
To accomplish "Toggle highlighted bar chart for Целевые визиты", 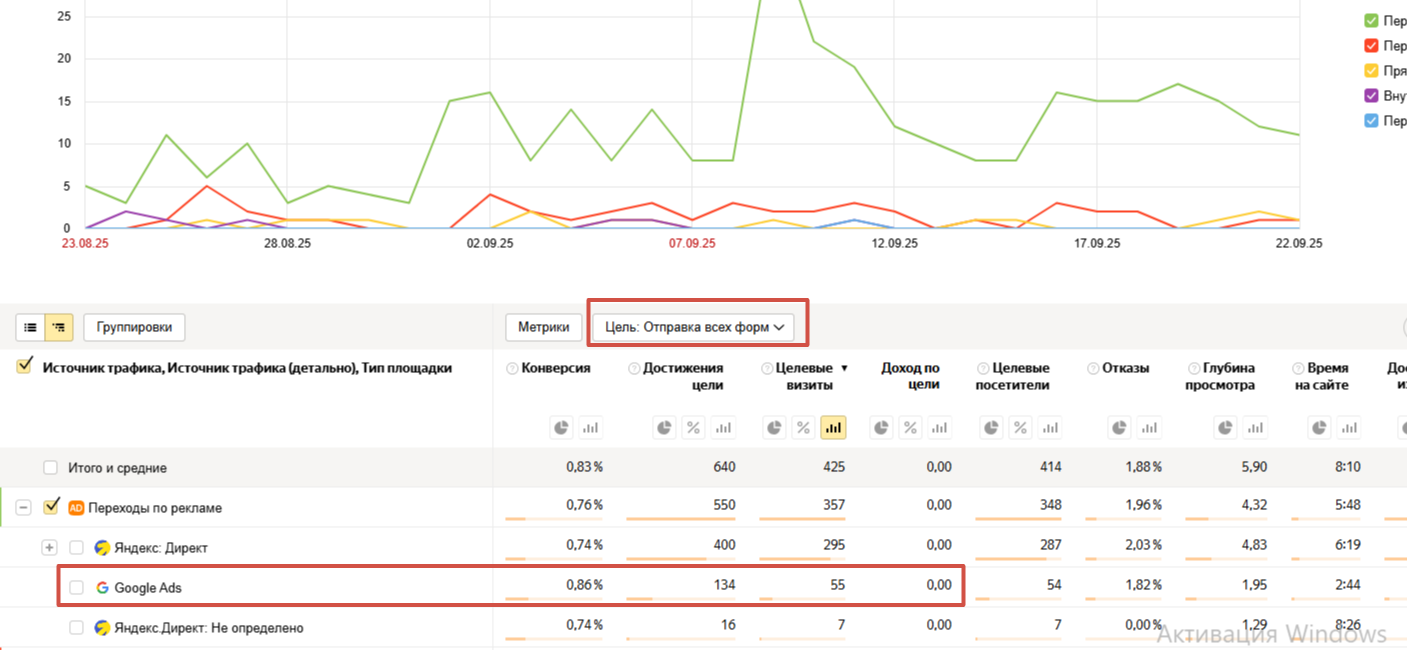I will [x=833, y=428].
